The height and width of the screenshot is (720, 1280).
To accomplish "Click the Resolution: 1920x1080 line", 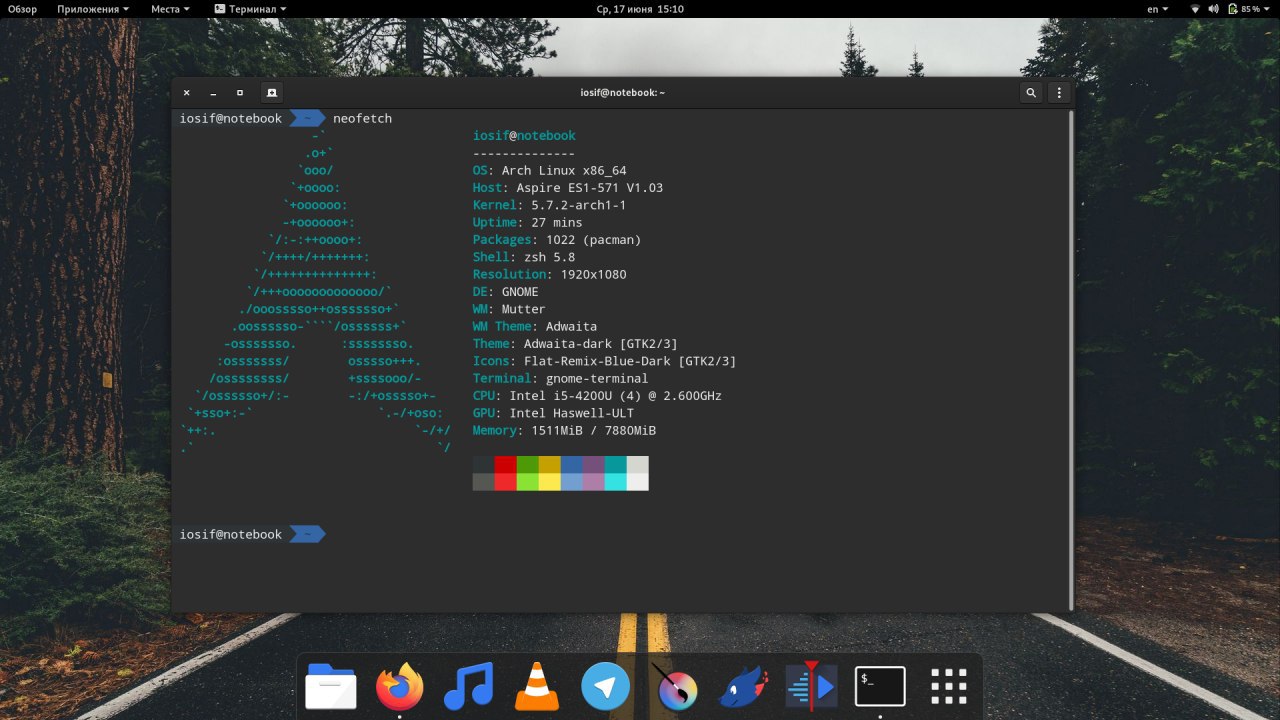I will click(550, 275).
